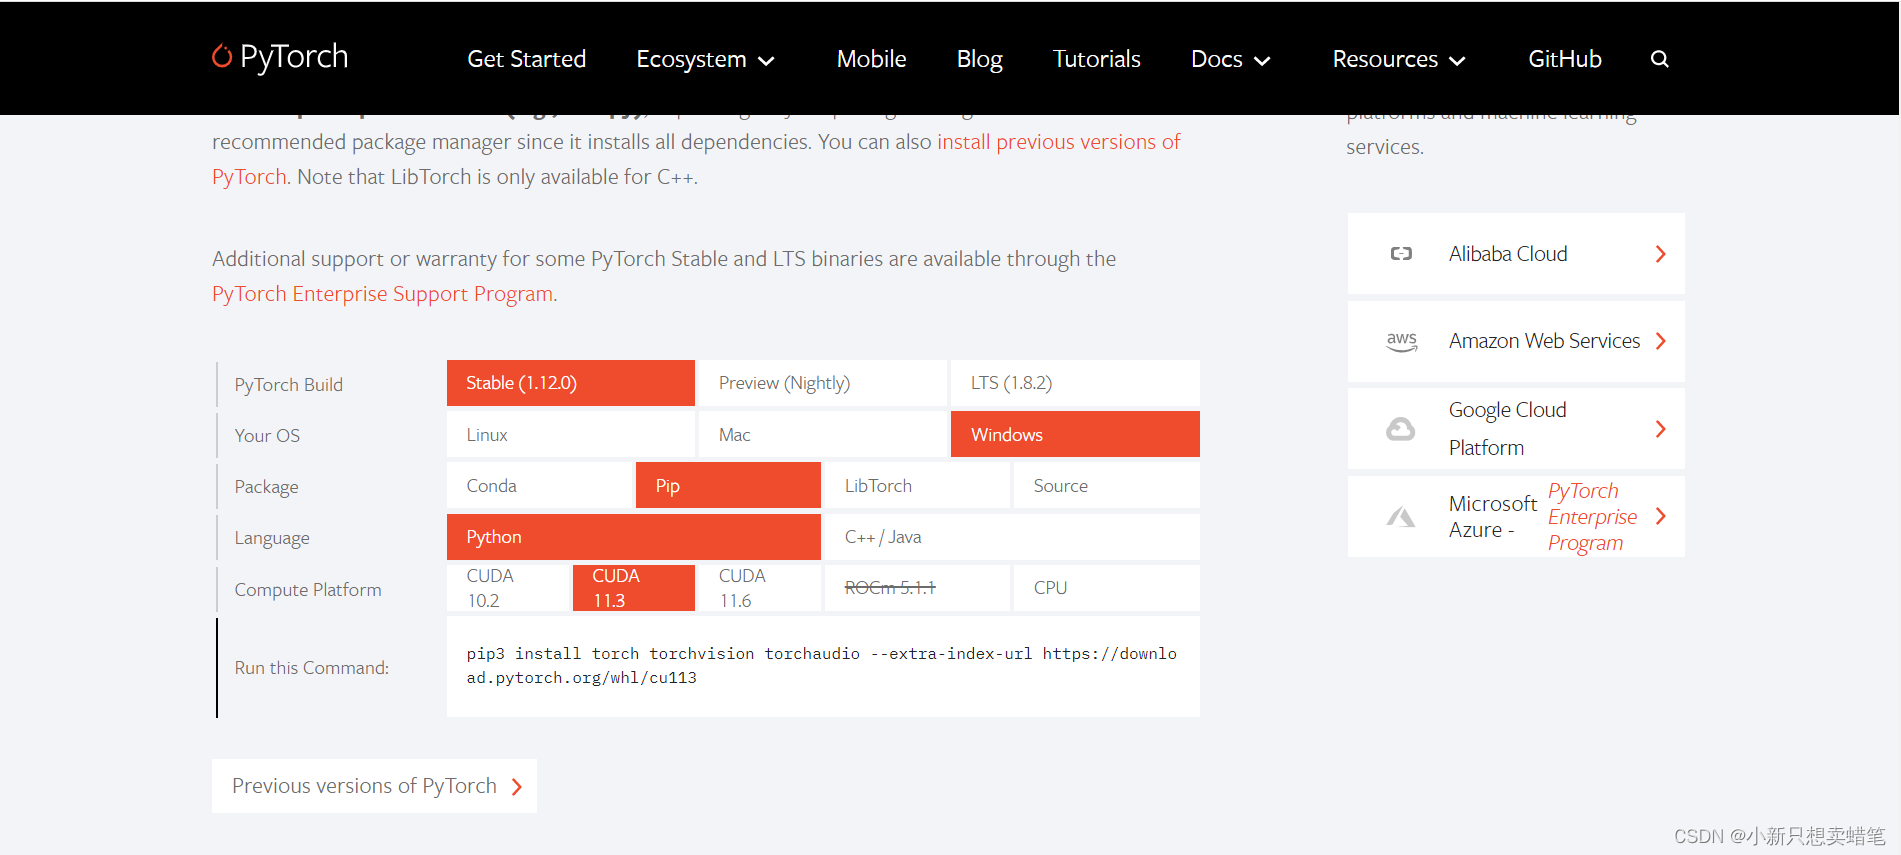Expand the Docs dropdown menu
Screen dimensions: 1901x855
(x=1231, y=59)
